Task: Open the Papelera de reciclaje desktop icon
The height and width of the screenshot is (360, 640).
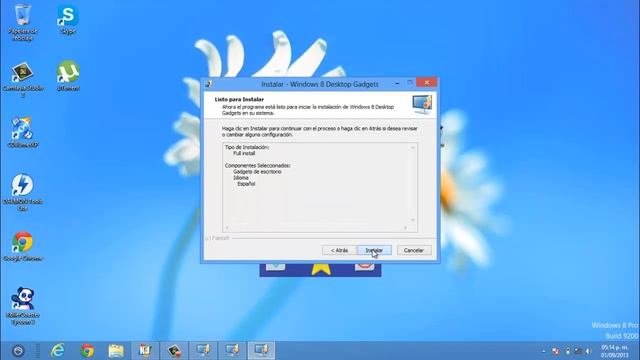Action: (x=22, y=22)
